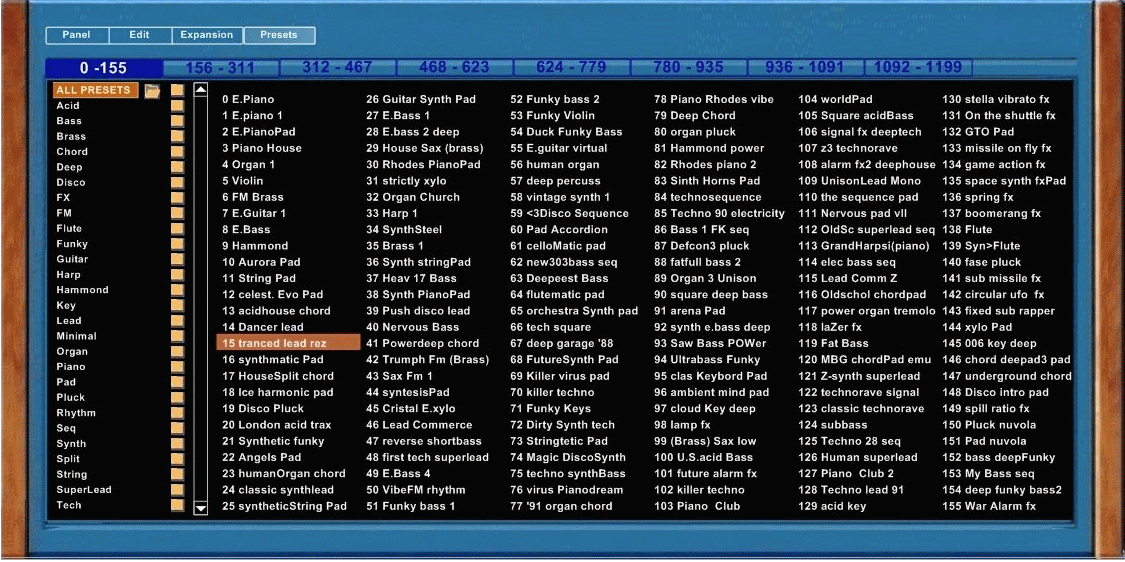Screen dimensions: 1125x562
Task: Click the orange square next to Harp
Action: point(177,275)
